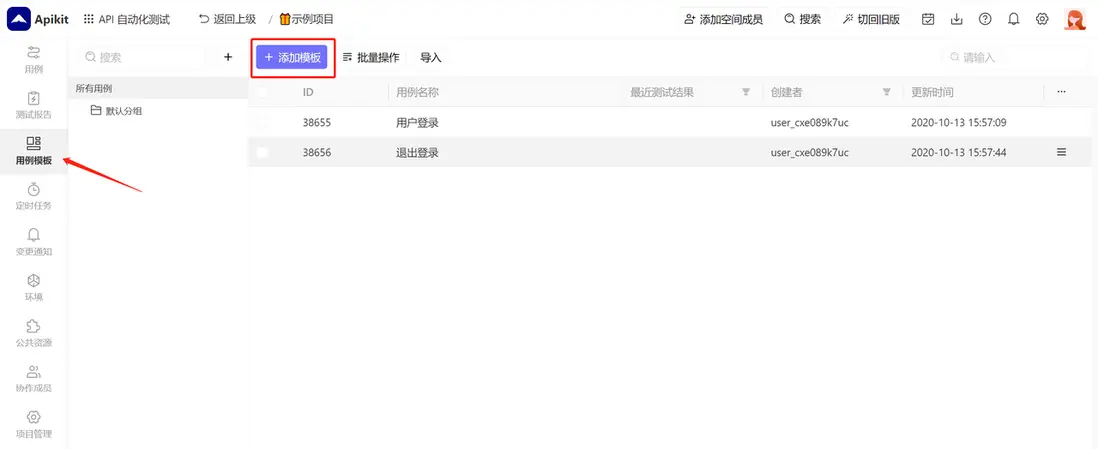
Task: Click the download icon in top bar
Action: tap(957, 19)
